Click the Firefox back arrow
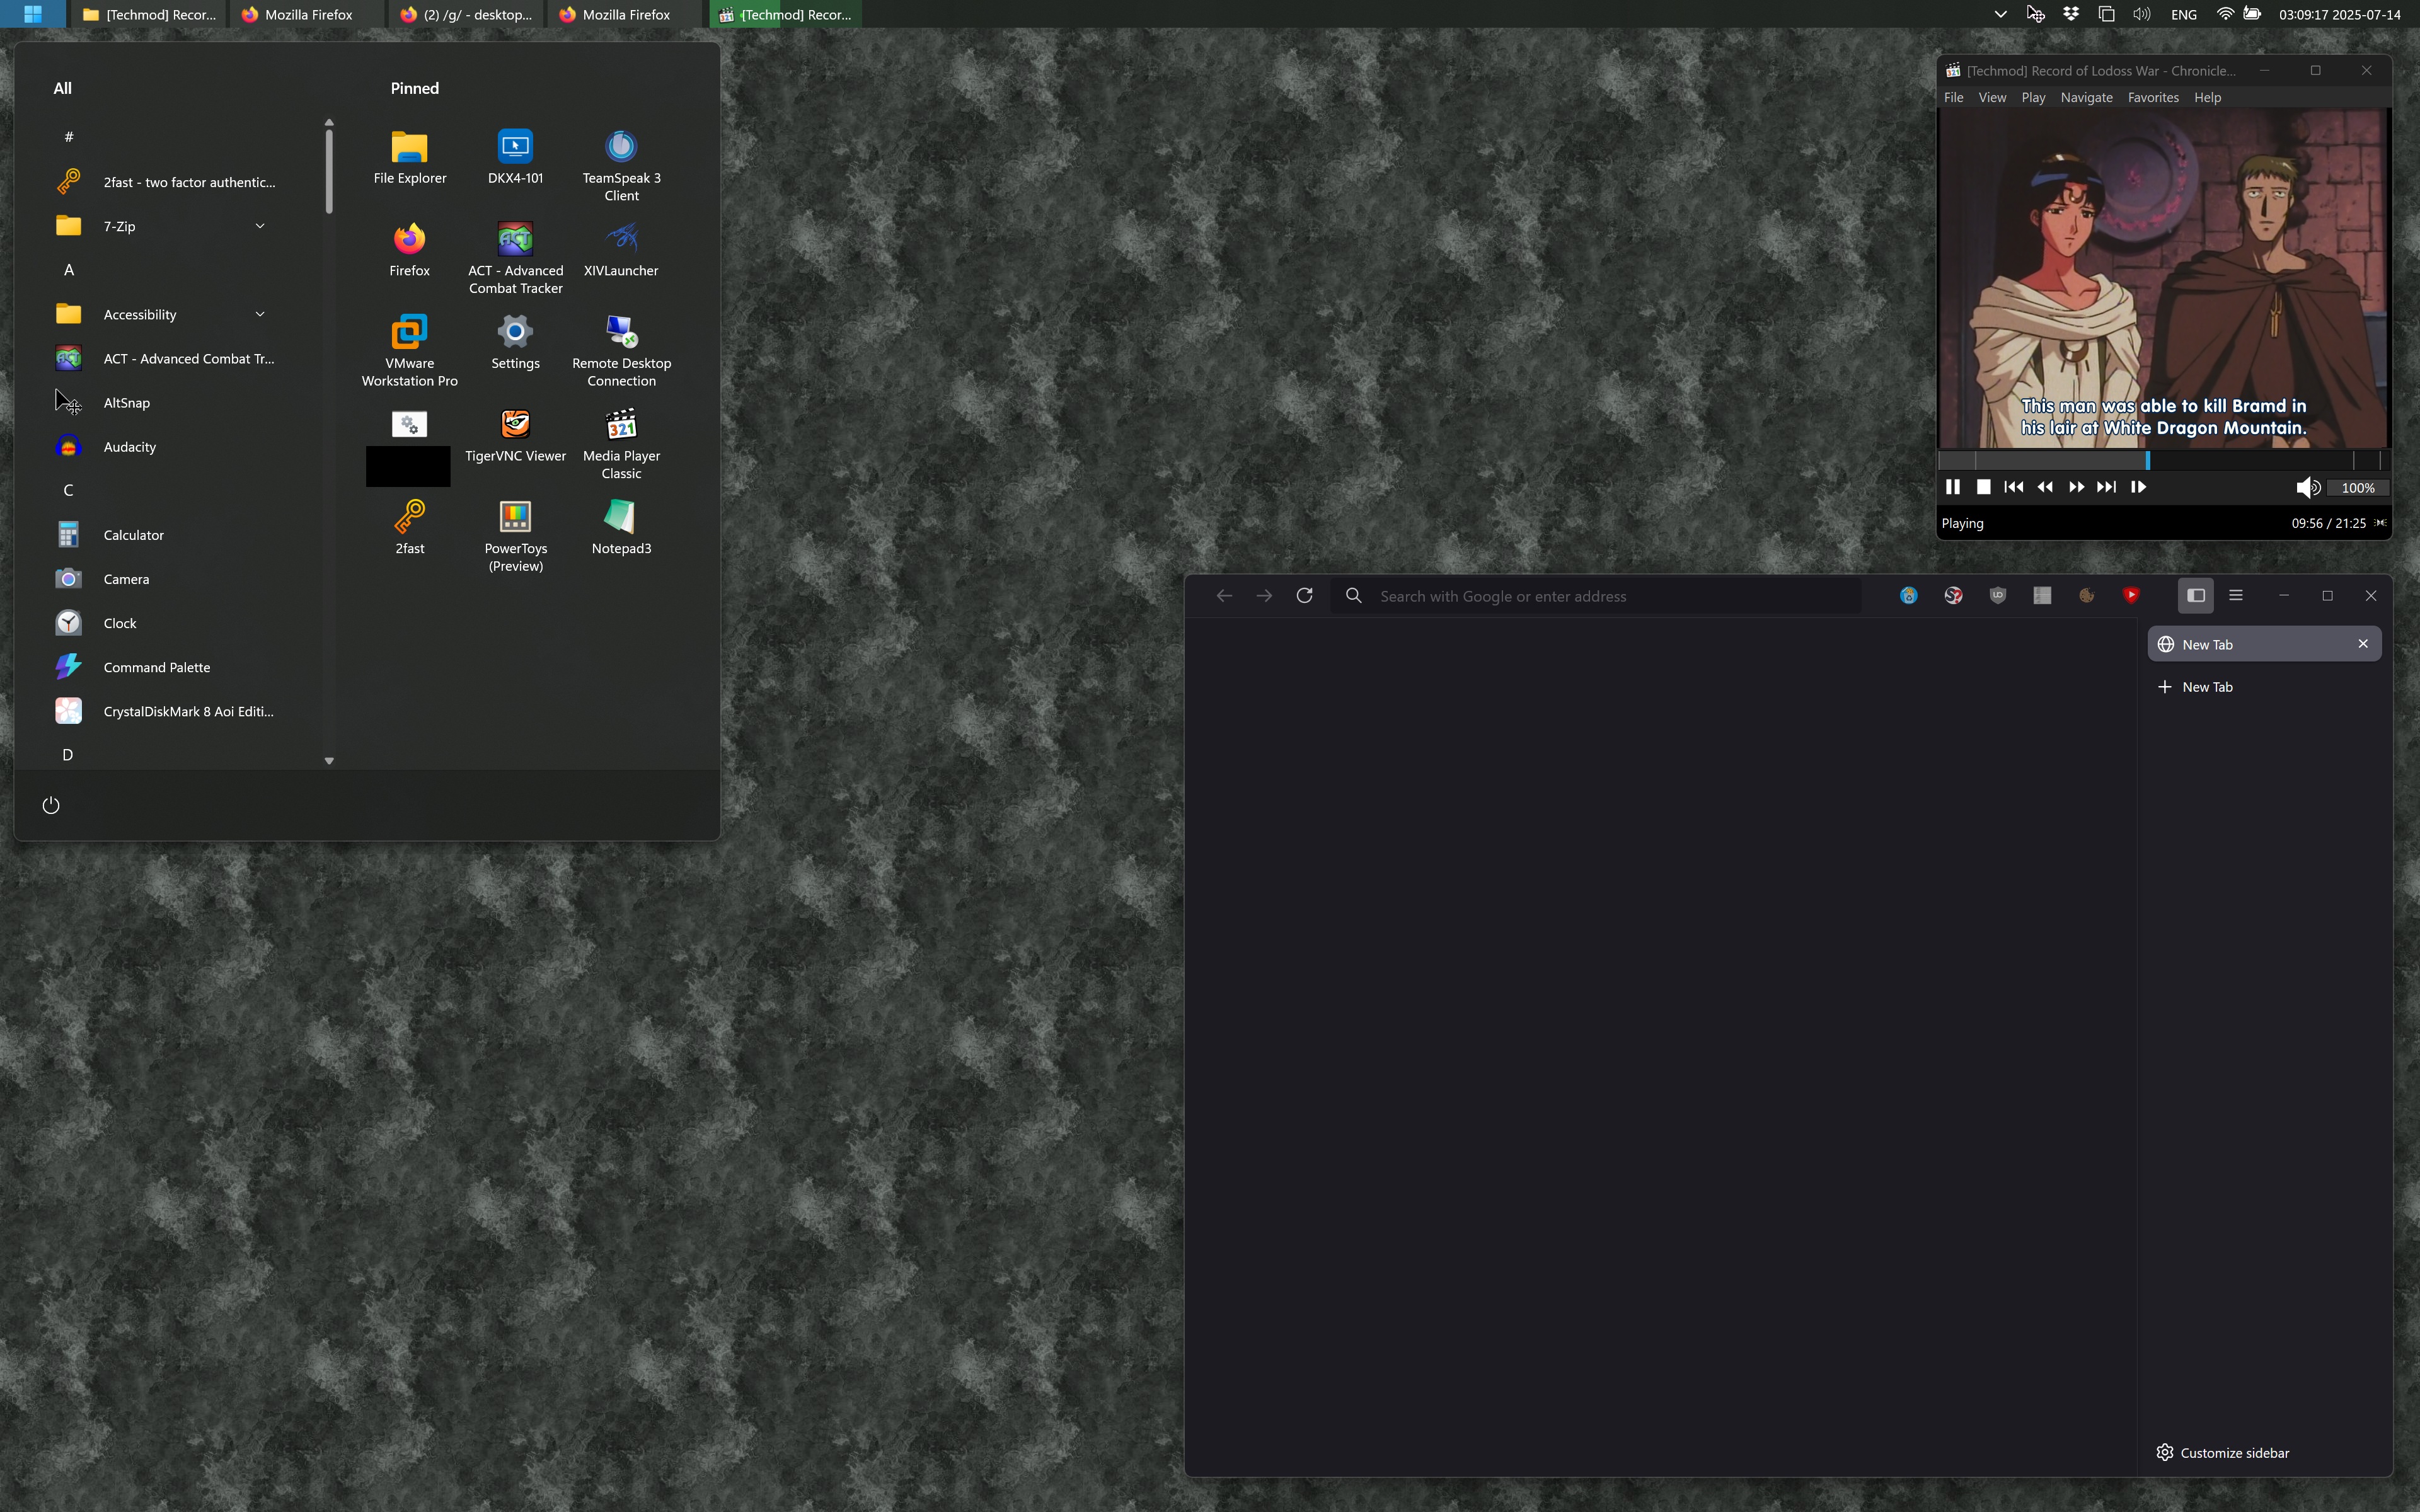Viewport: 2420px width, 1512px height. pos(1224,596)
